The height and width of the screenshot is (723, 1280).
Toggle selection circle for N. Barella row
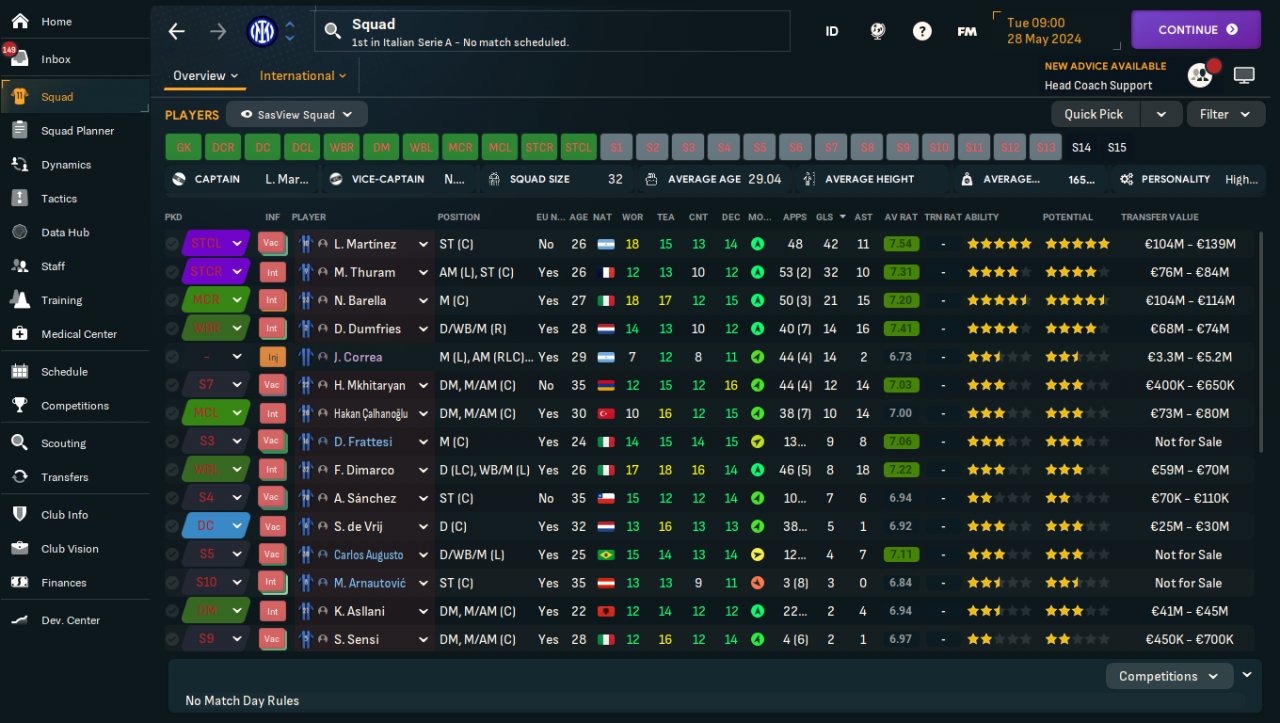coord(173,300)
